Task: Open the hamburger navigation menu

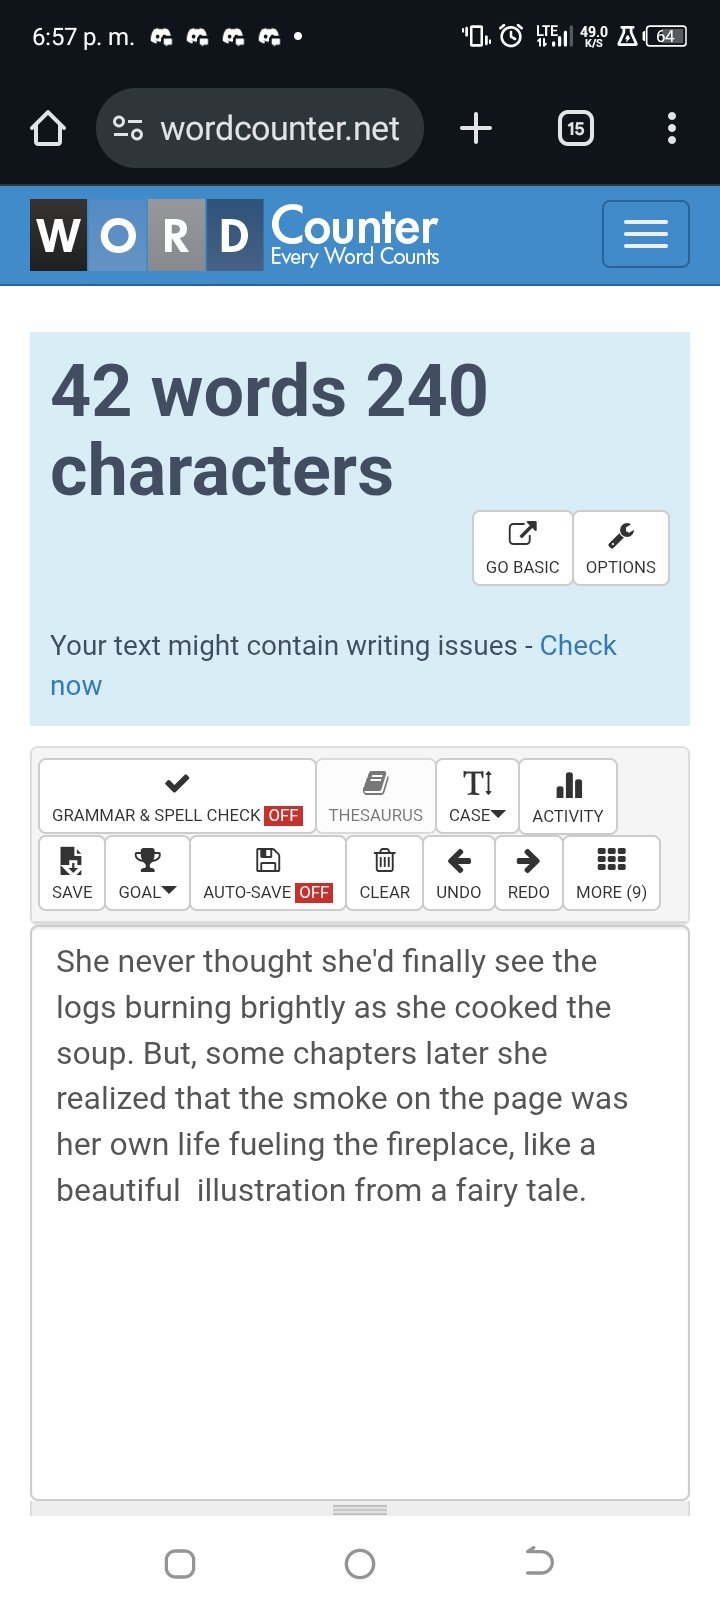Action: pyautogui.click(x=646, y=234)
